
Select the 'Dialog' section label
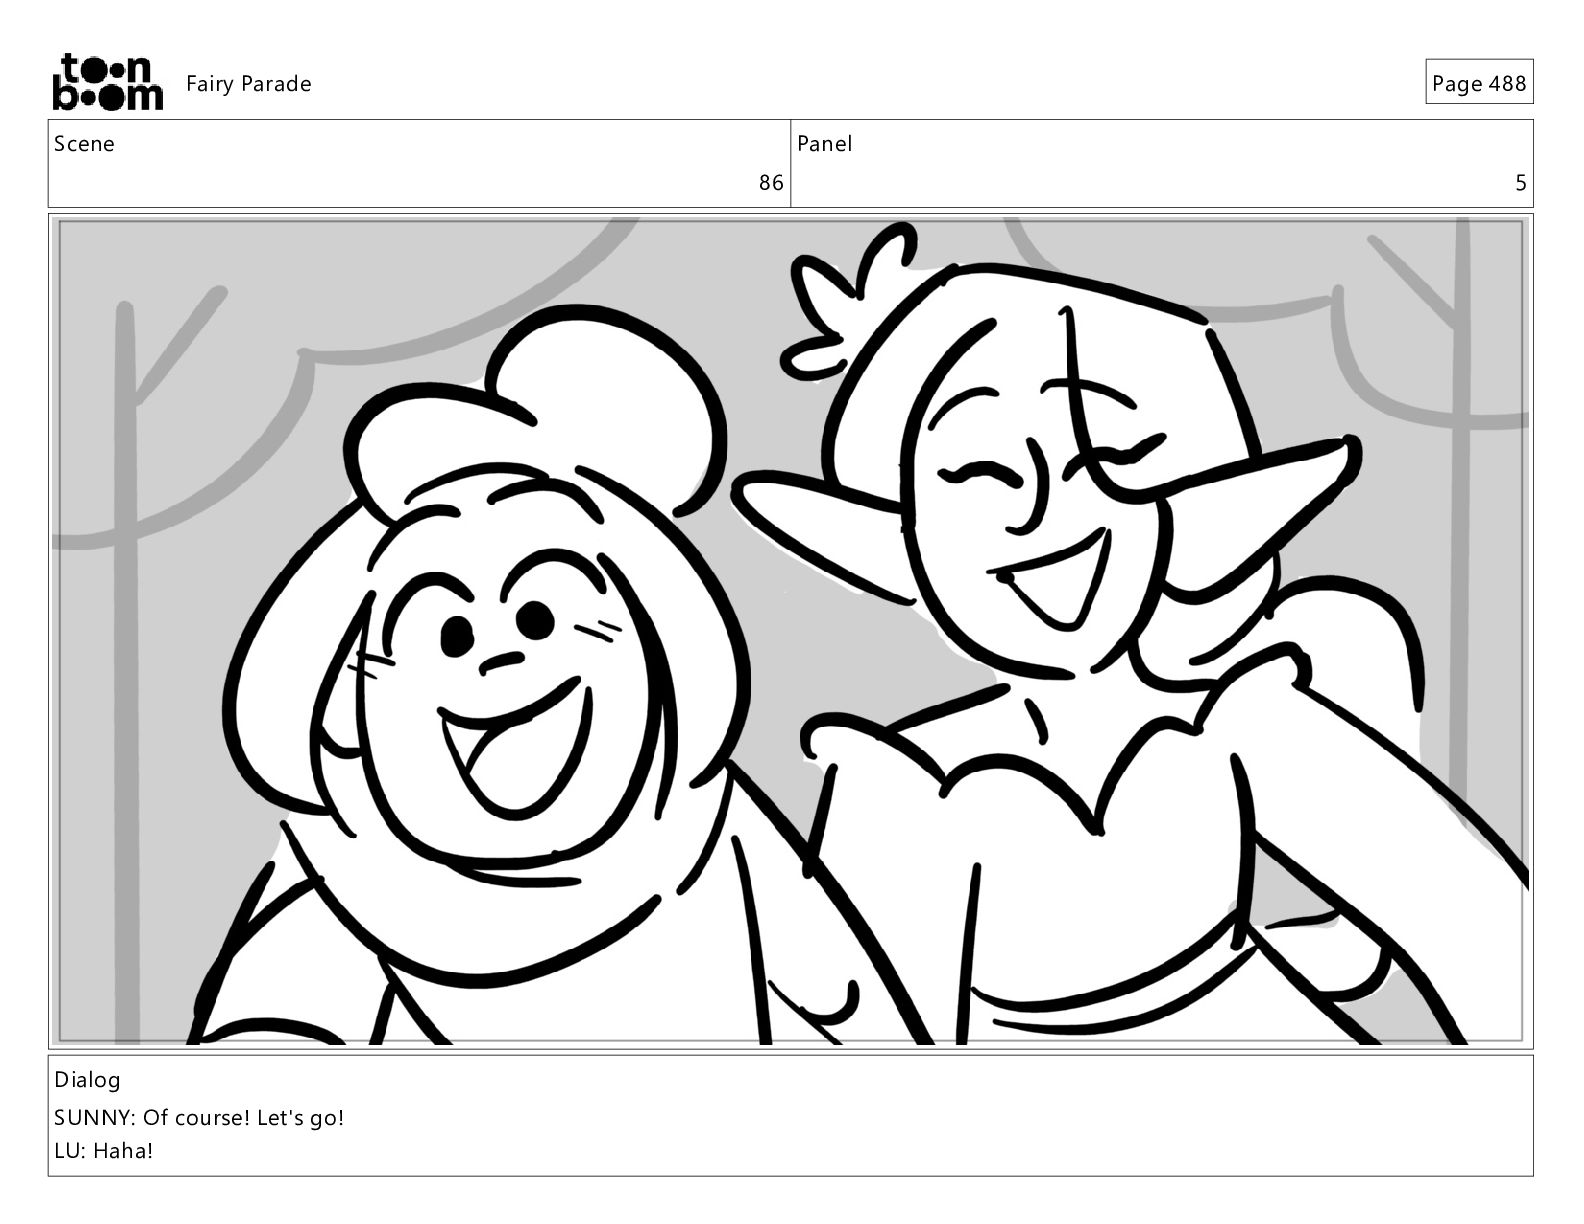(87, 1080)
